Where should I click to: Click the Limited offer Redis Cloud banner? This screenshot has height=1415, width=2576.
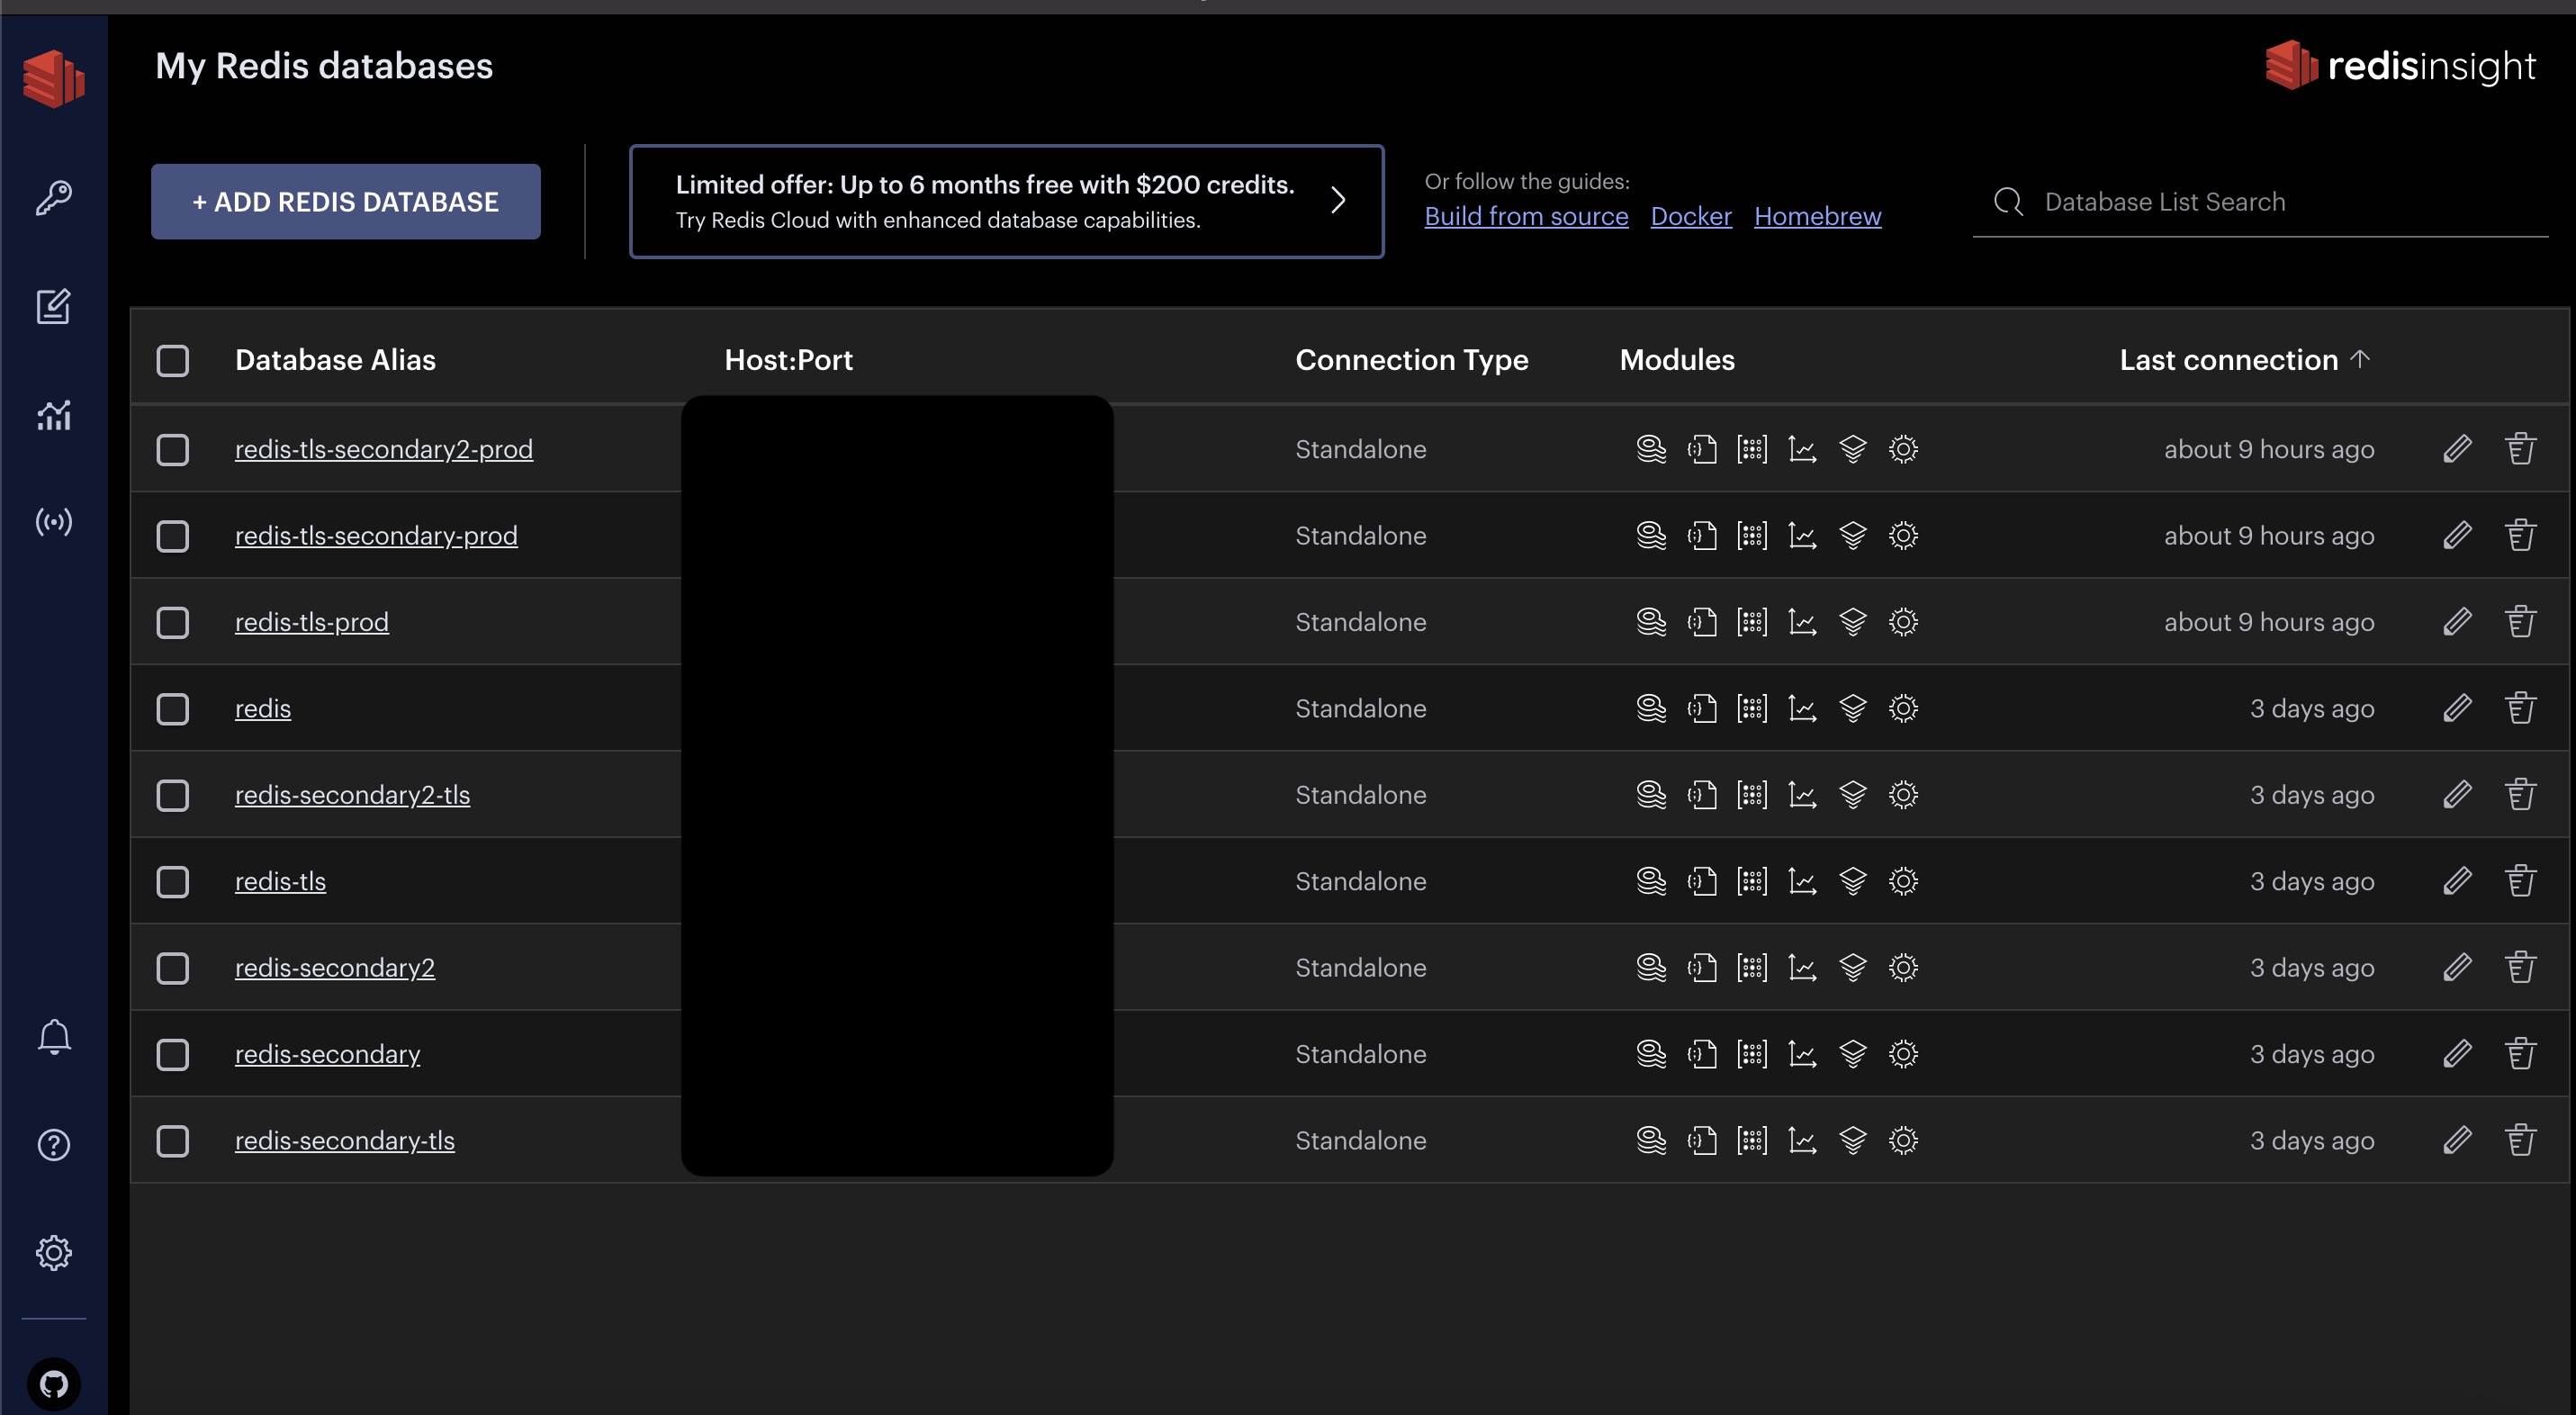[1006, 201]
